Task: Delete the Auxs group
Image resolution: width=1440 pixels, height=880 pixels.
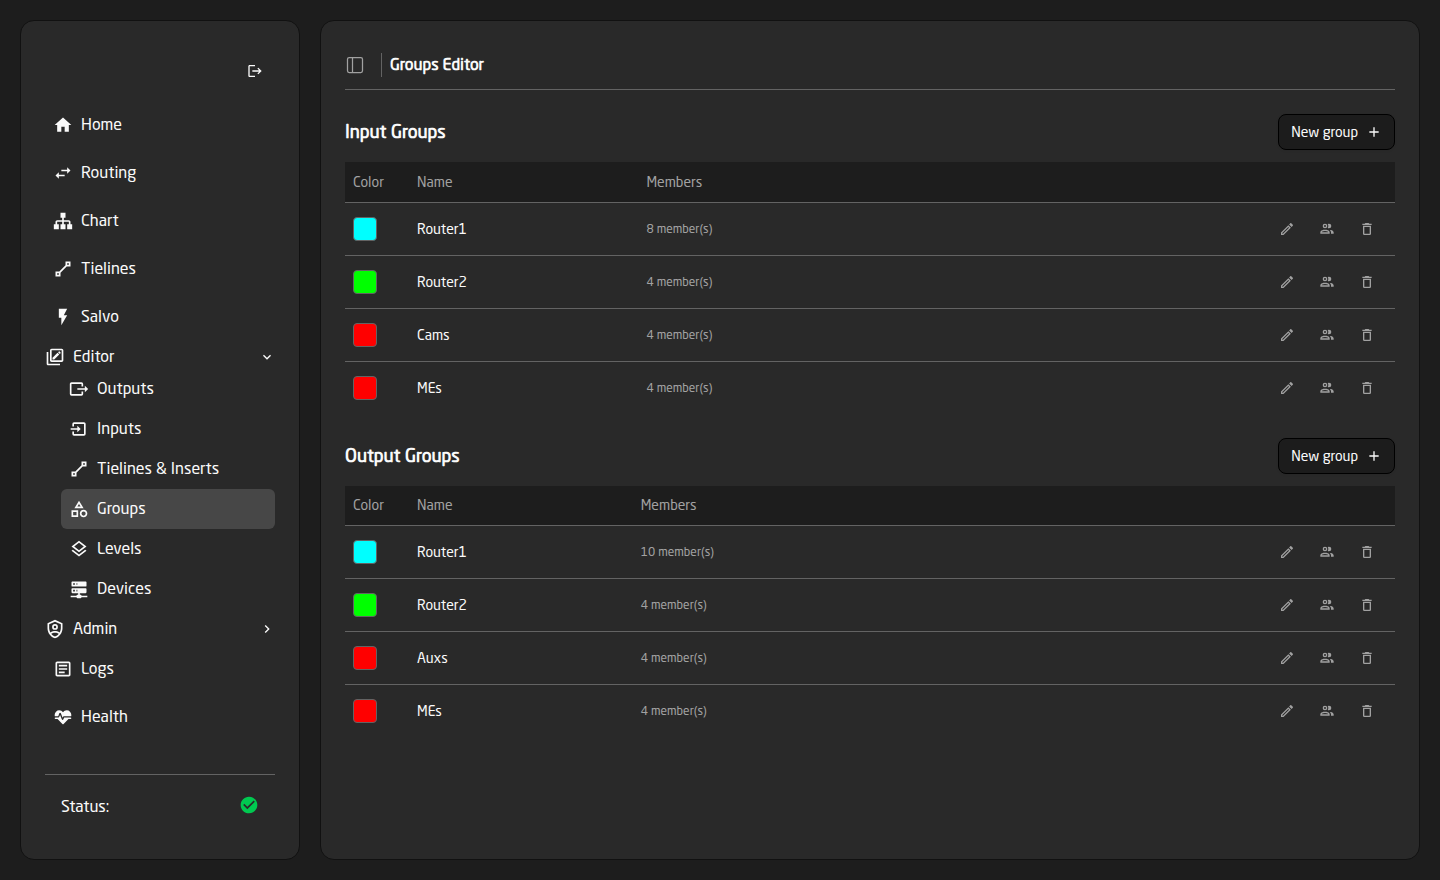Action: point(1367,658)
